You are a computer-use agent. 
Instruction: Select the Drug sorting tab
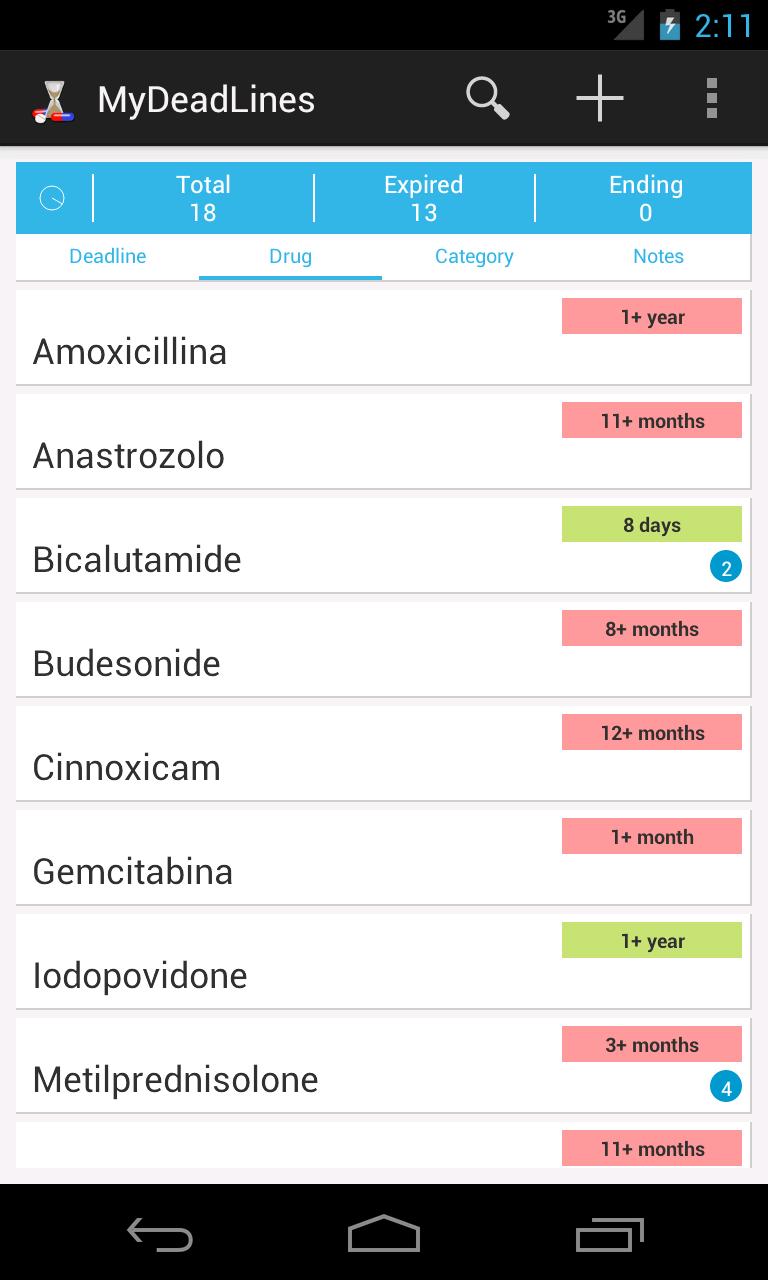coord(290,257)
